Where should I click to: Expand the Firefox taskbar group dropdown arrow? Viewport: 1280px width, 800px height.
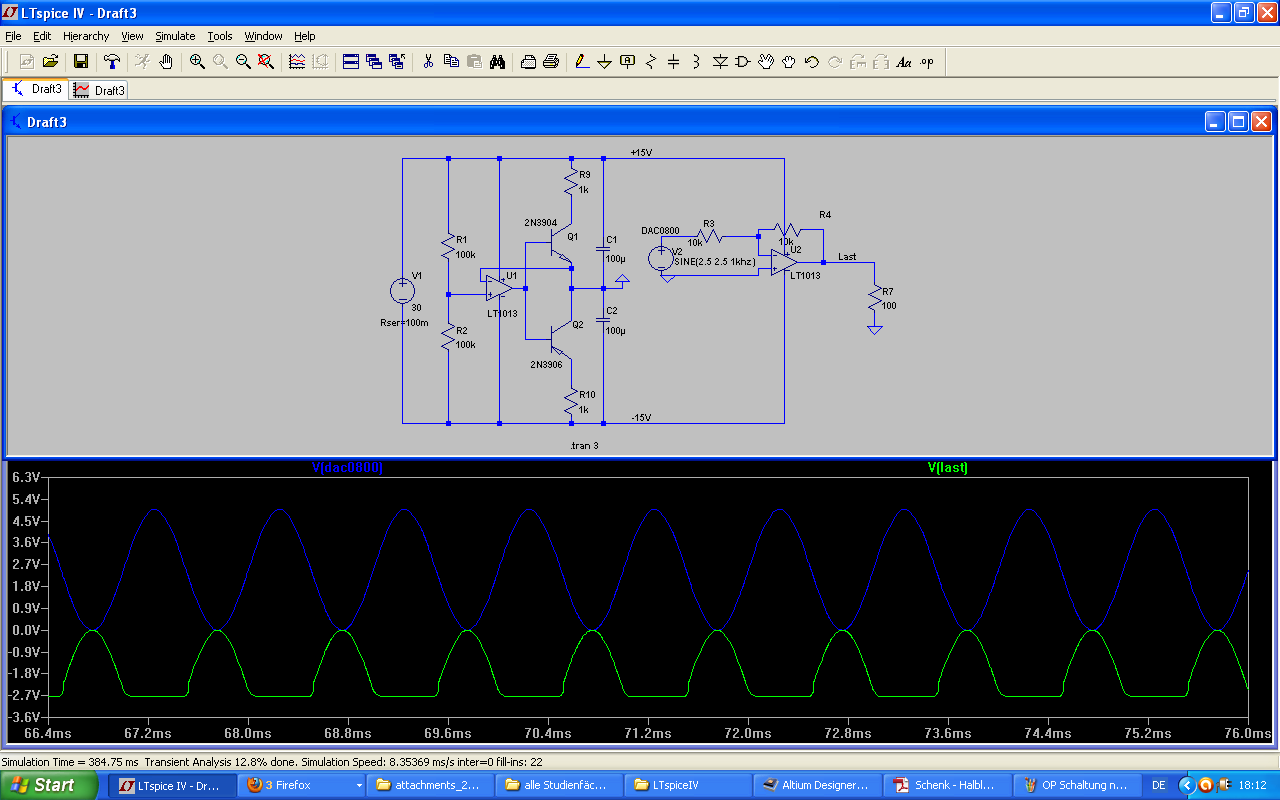pyautogui.click(x=359, y=785)
